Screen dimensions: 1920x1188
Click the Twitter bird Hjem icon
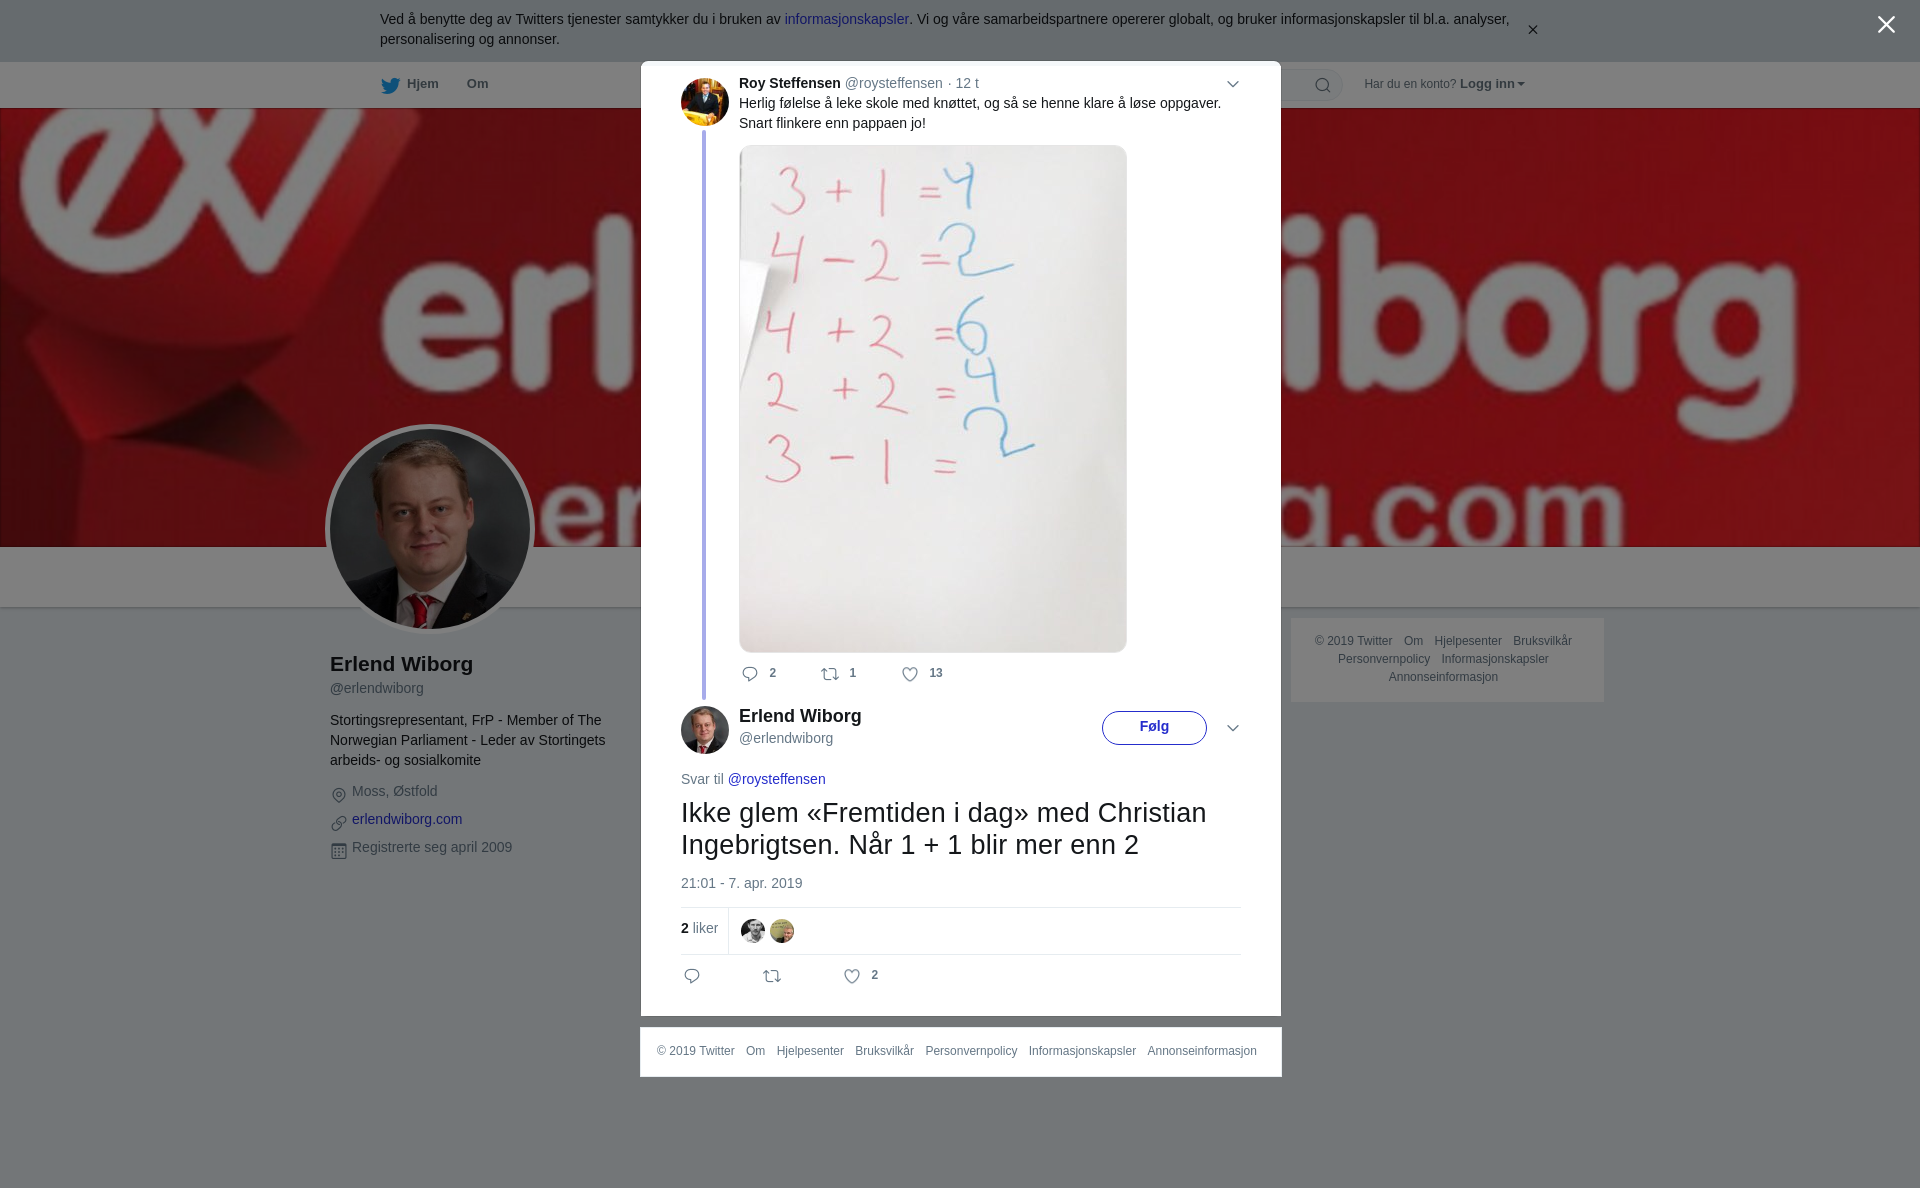coord(390,85)
